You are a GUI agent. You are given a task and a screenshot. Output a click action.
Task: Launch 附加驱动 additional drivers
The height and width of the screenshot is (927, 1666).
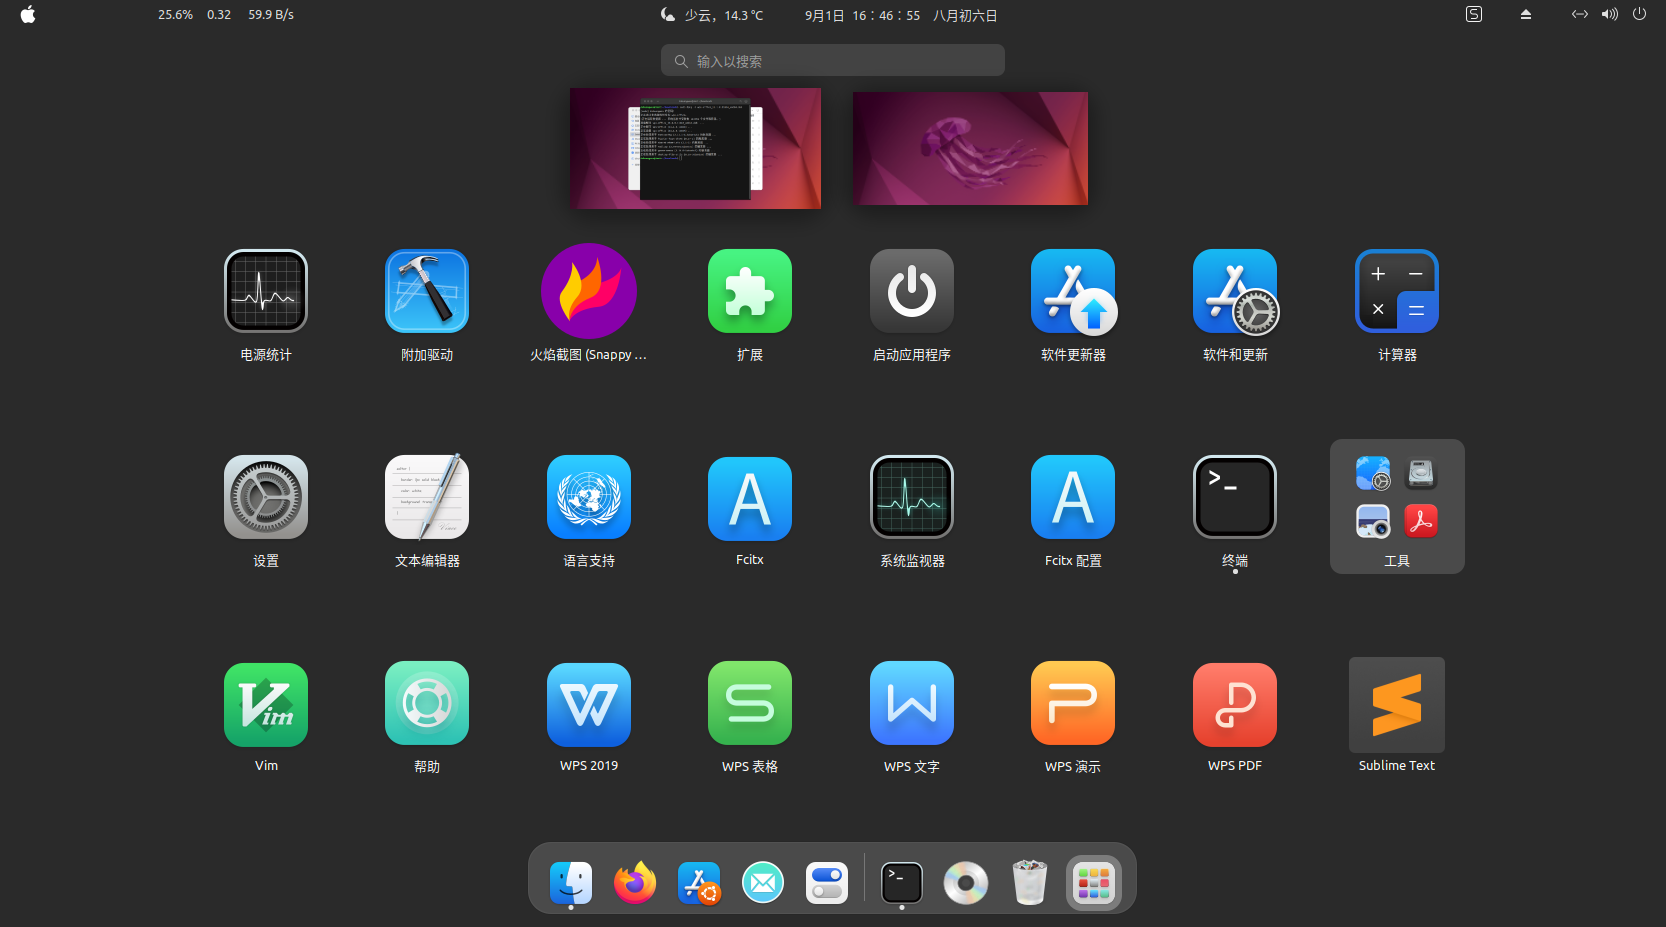[x=427, y=291]
